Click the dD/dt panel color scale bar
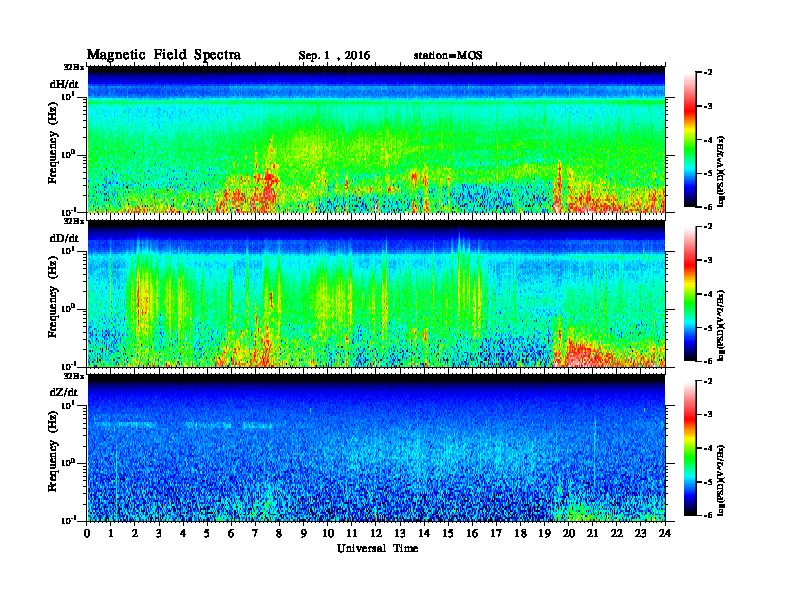Image resolution: width=792 pixels, height=612 pixels. [690, 294]
